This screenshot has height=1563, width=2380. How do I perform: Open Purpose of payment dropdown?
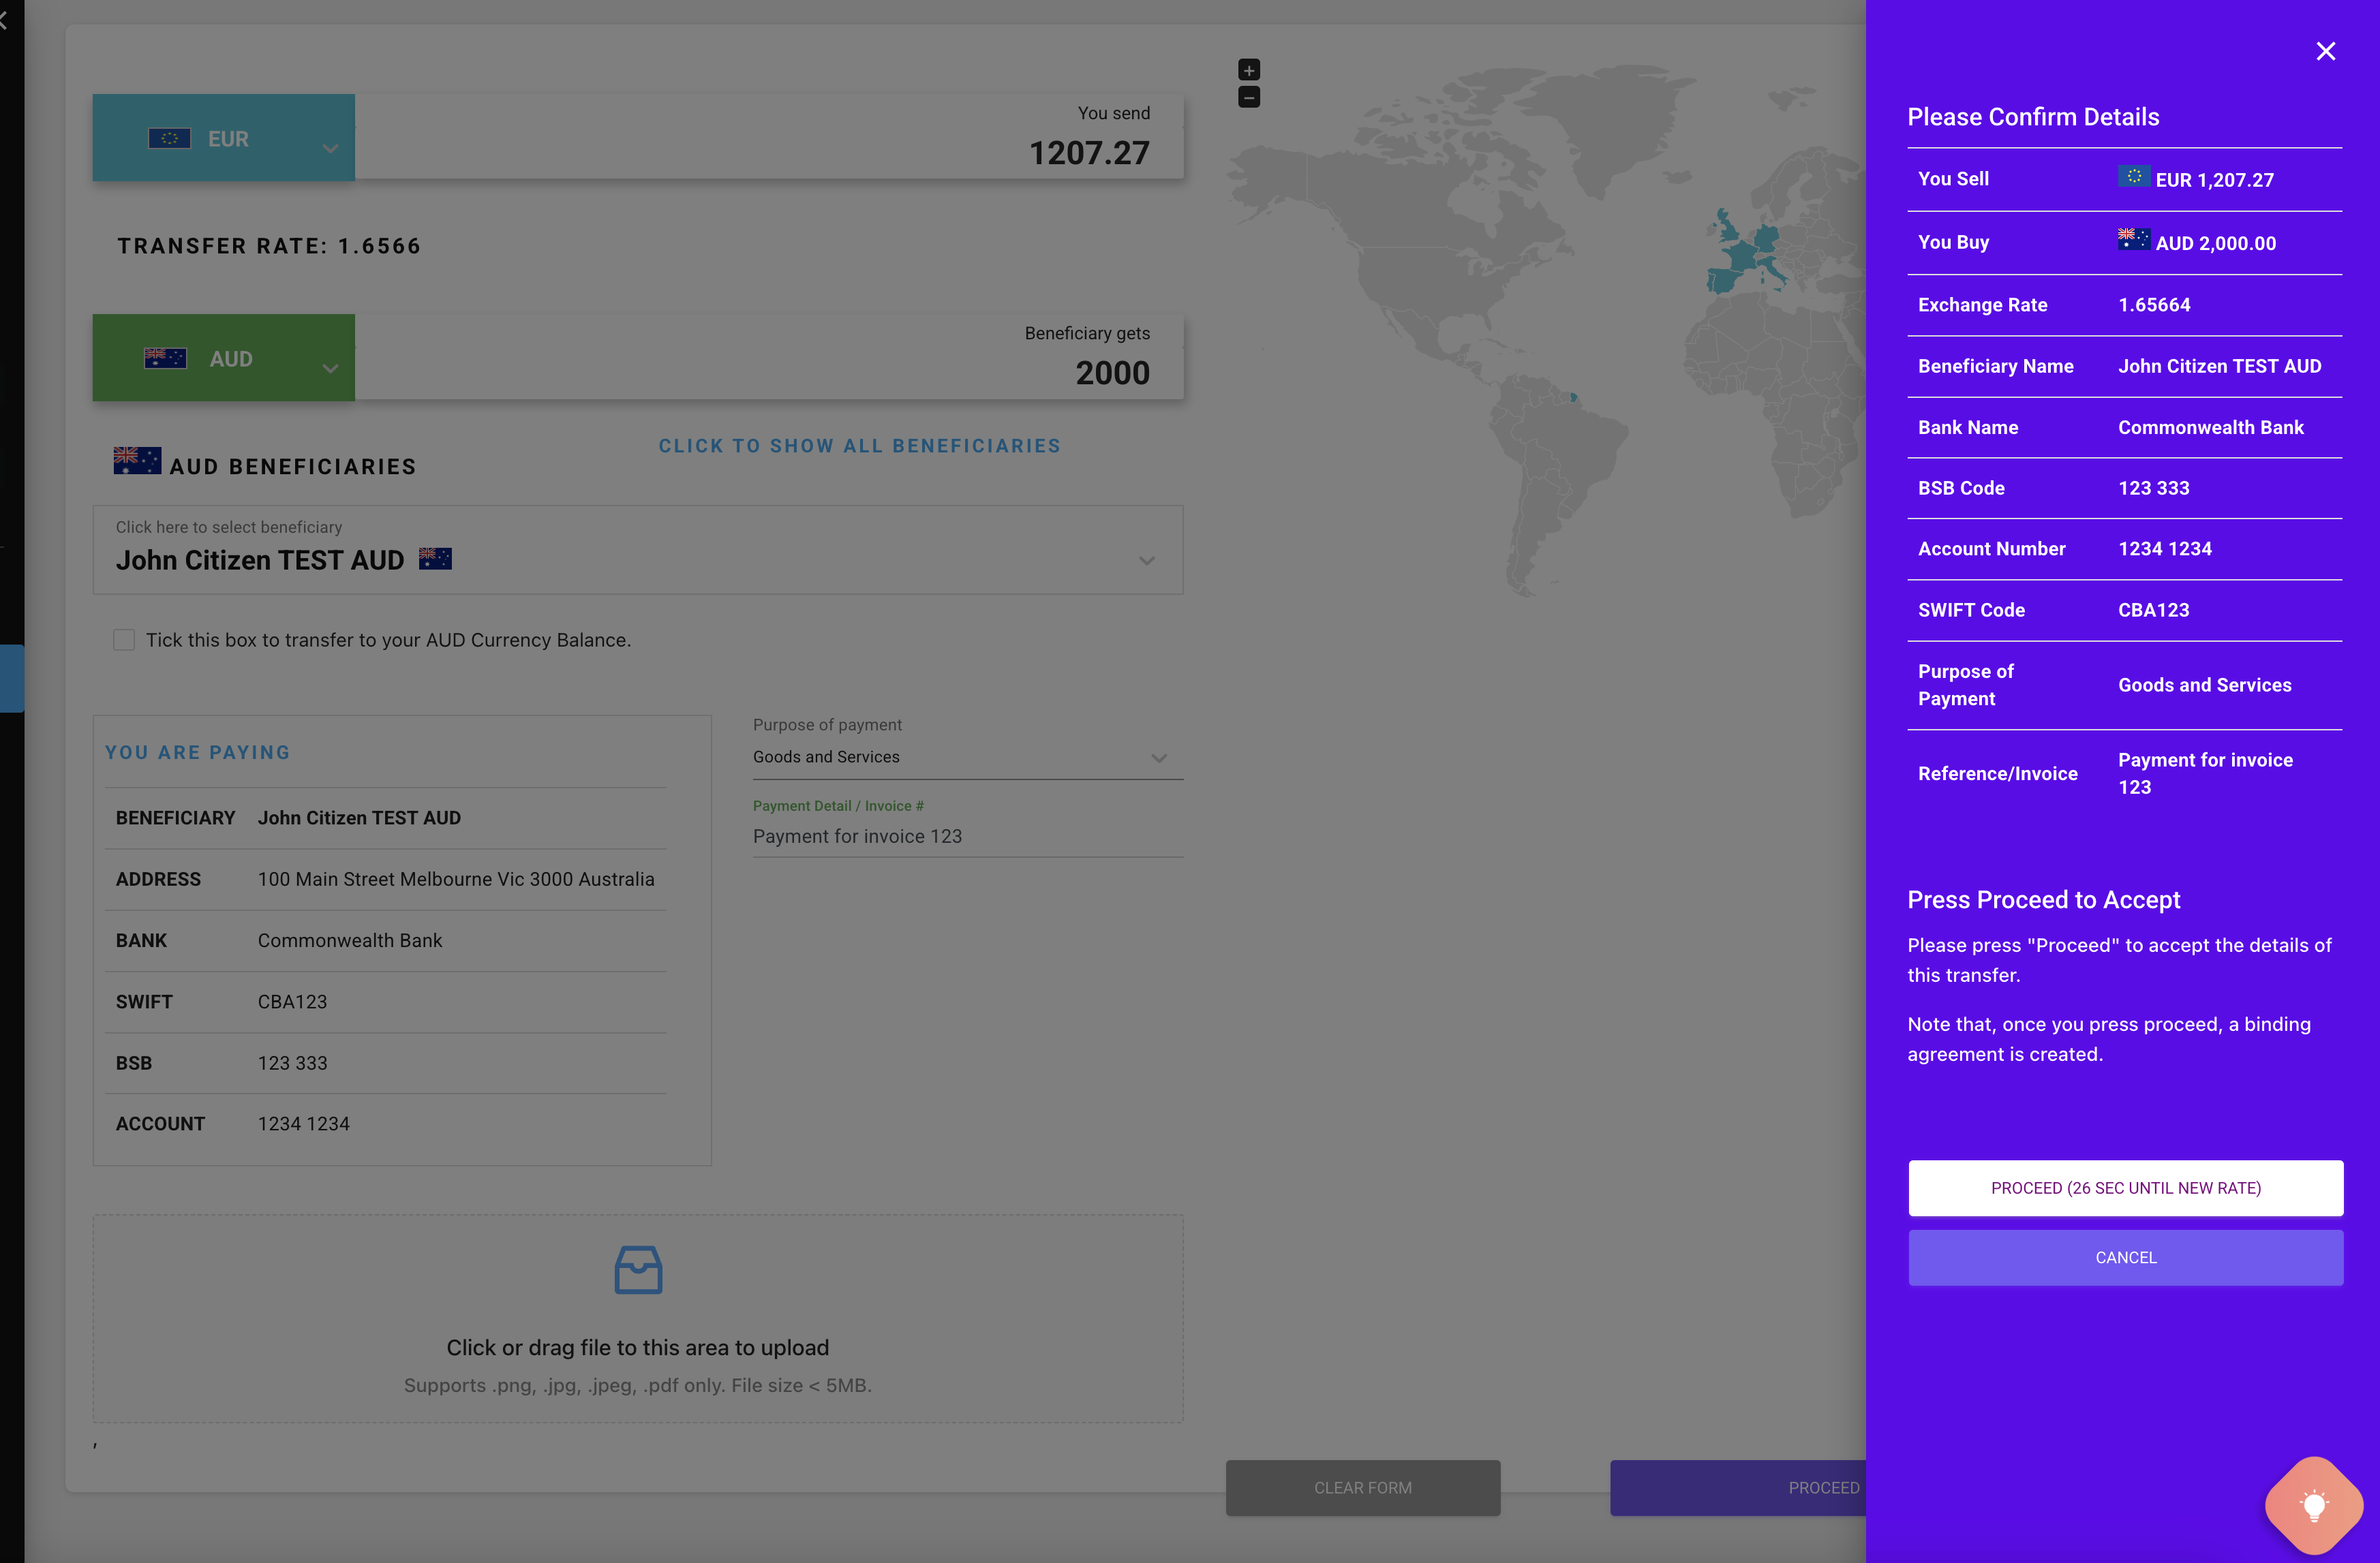[1159, 758]
